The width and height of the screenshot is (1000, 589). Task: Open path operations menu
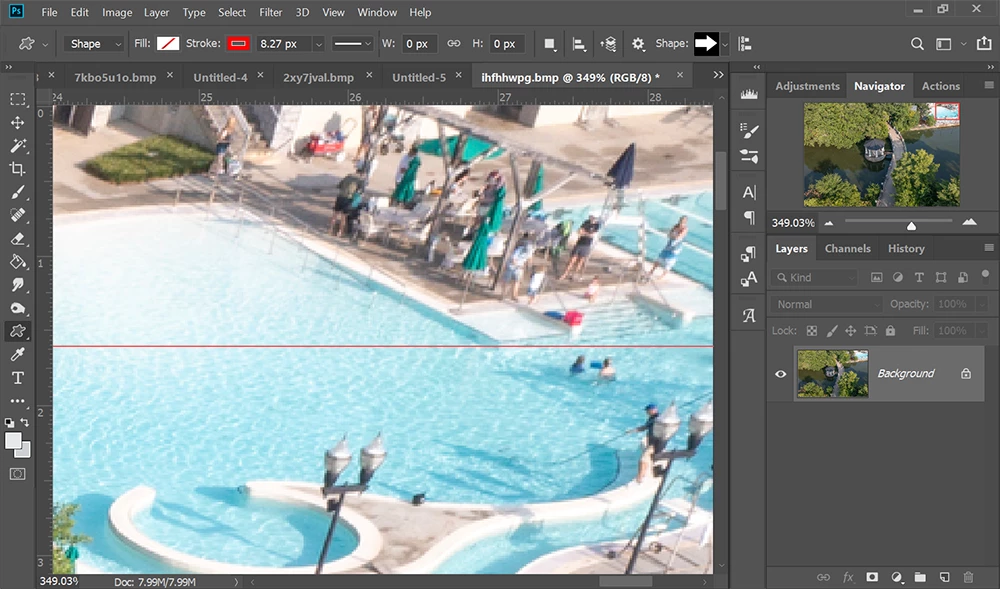[549, 44]
